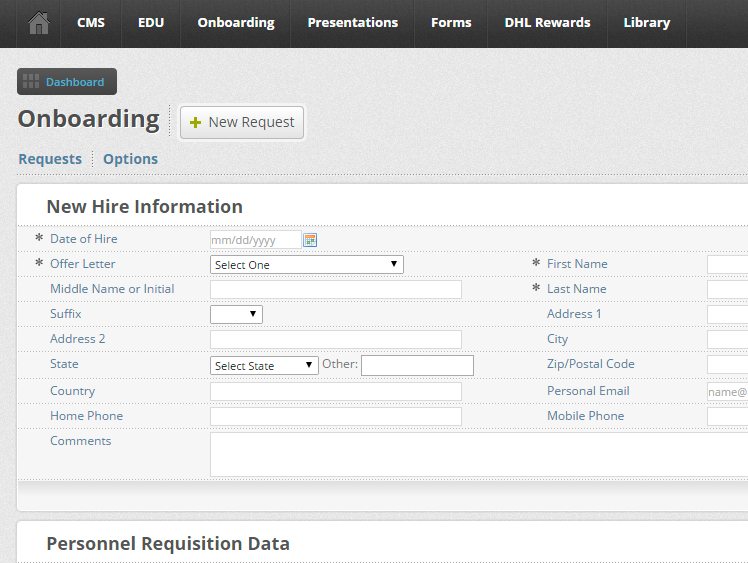Click the State label
The height and width of the screenshot is (563, 748).
64,364
